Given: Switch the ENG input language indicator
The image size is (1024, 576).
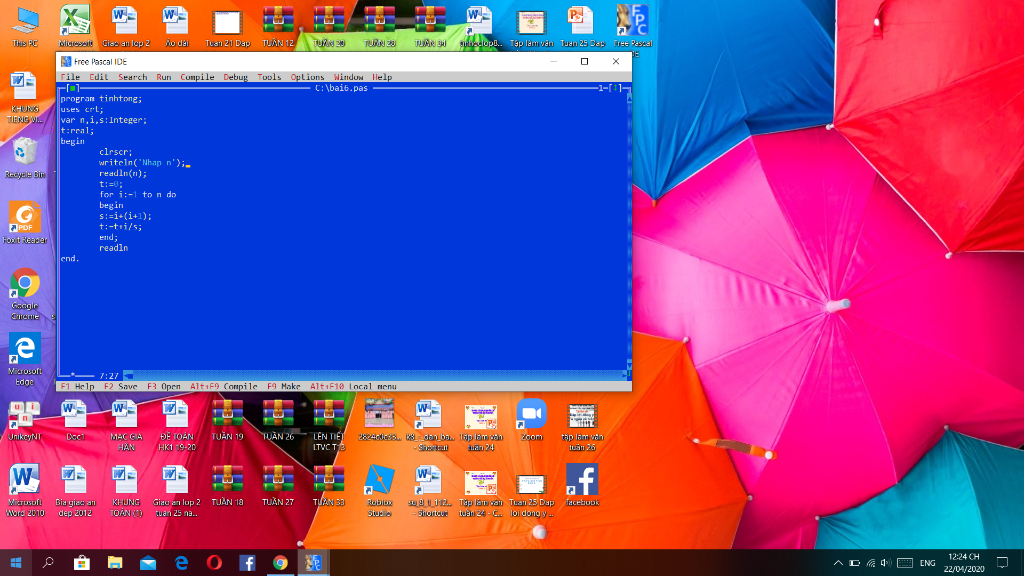Looking at the screenshot, I should pos(927,563).
